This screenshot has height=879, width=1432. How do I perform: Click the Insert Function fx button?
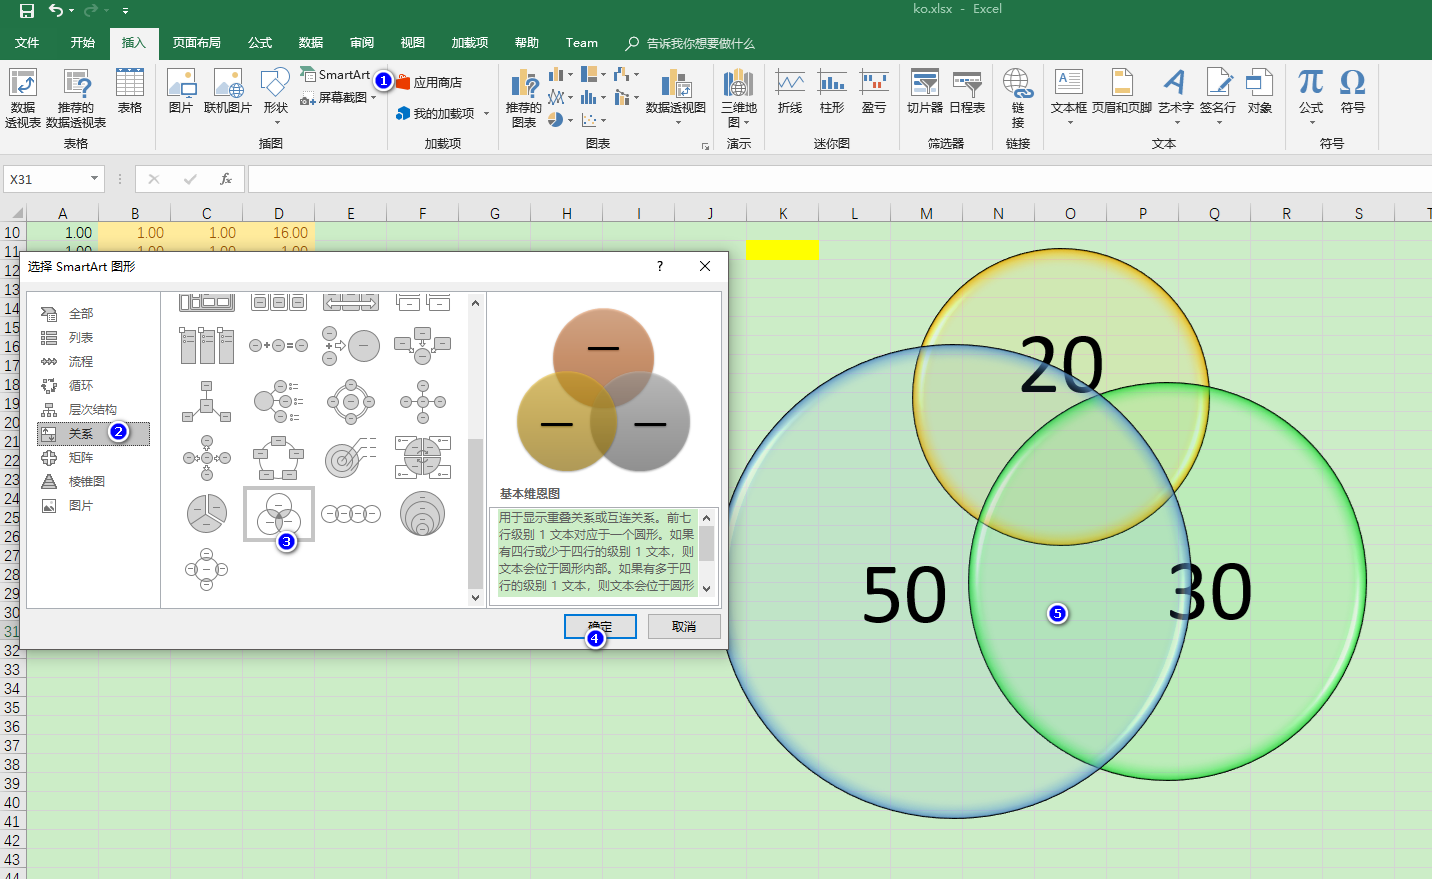(x=226, y=179)
